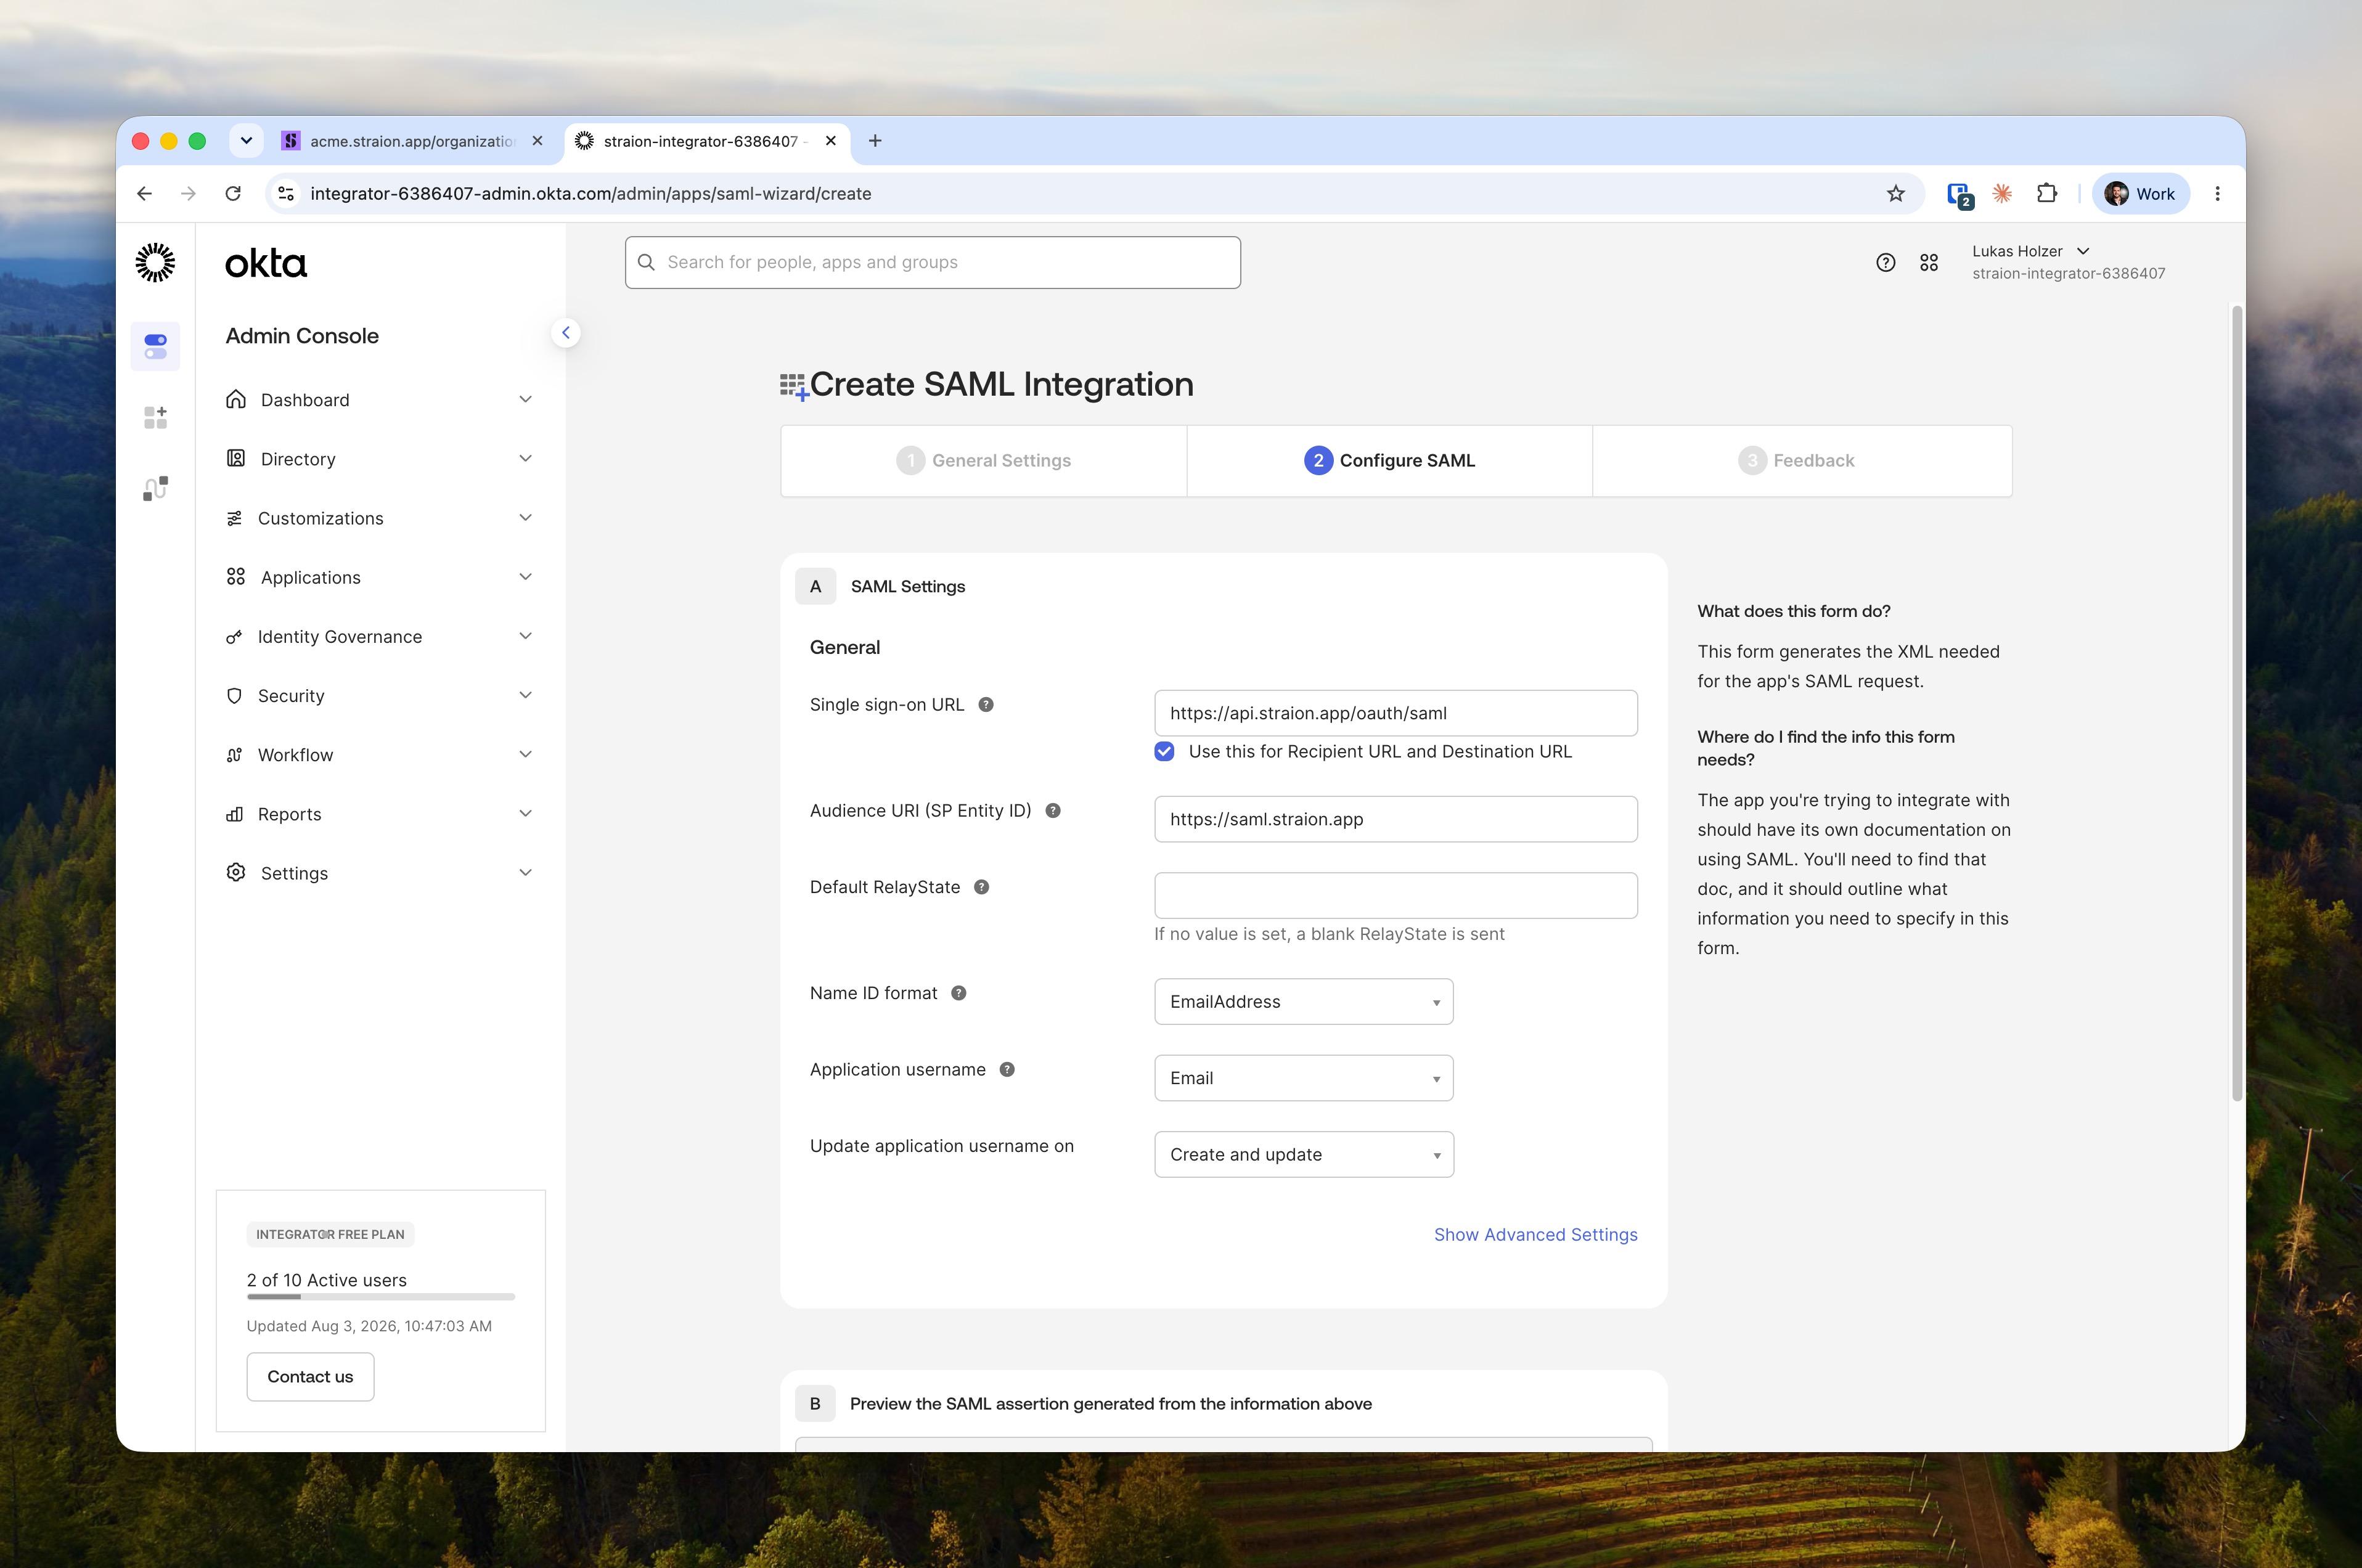Click the Dashboard home icon in sidebar
Image resolution: width=2362 pixels, height=1568 pixels.
tap(236, 400)
